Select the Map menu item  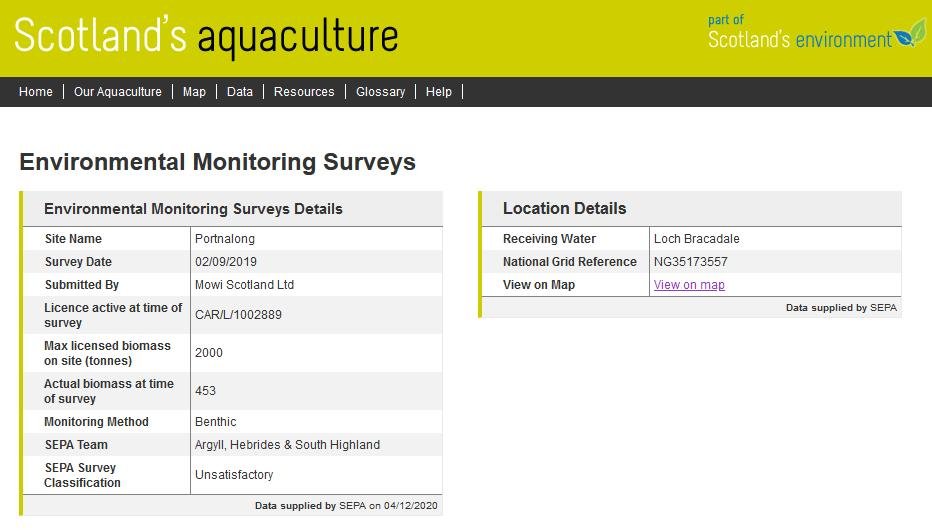(x=194, y=92)
